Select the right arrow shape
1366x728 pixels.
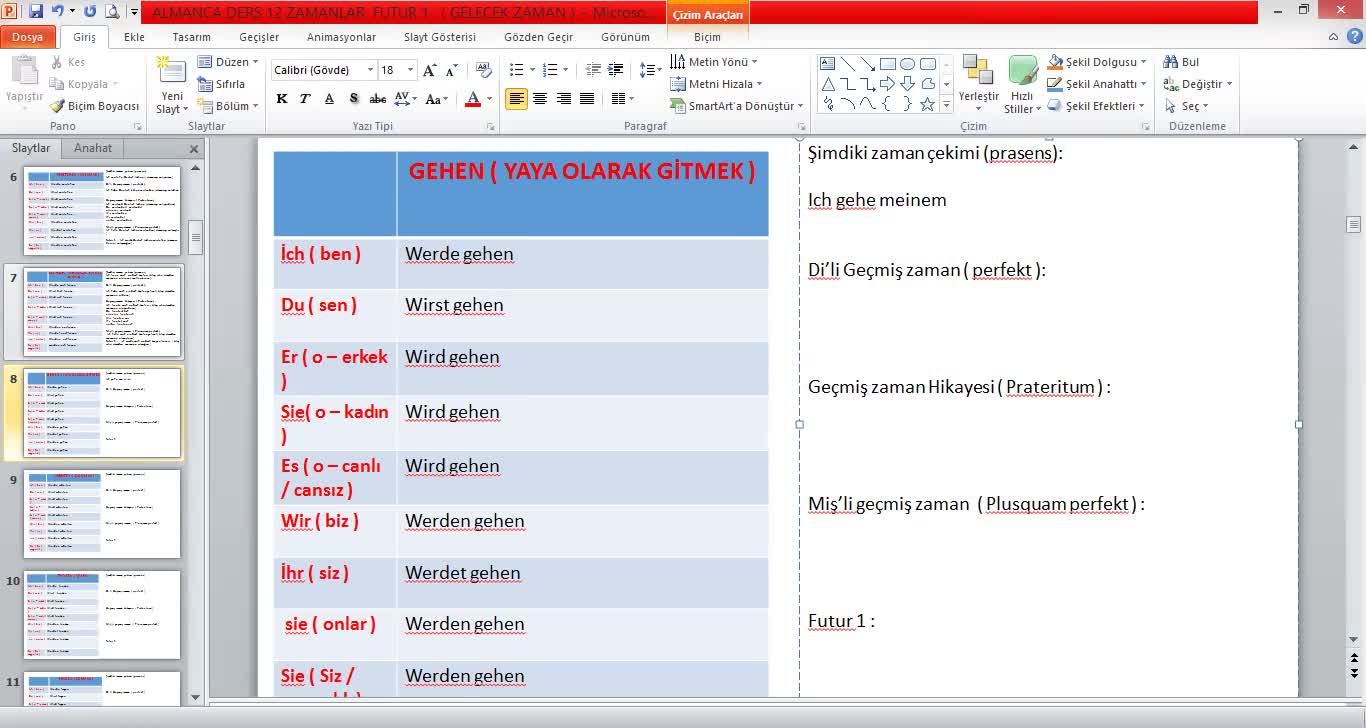pos(888,84)
